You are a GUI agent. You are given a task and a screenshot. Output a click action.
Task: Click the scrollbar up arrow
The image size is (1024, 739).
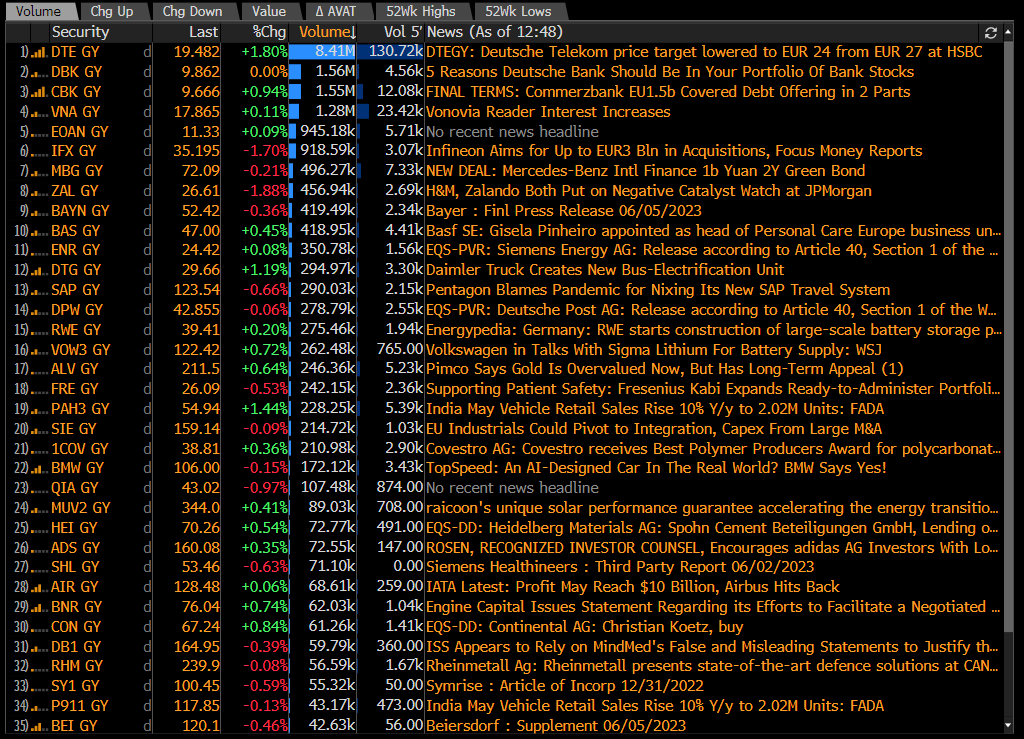(x=1009, y=31)
